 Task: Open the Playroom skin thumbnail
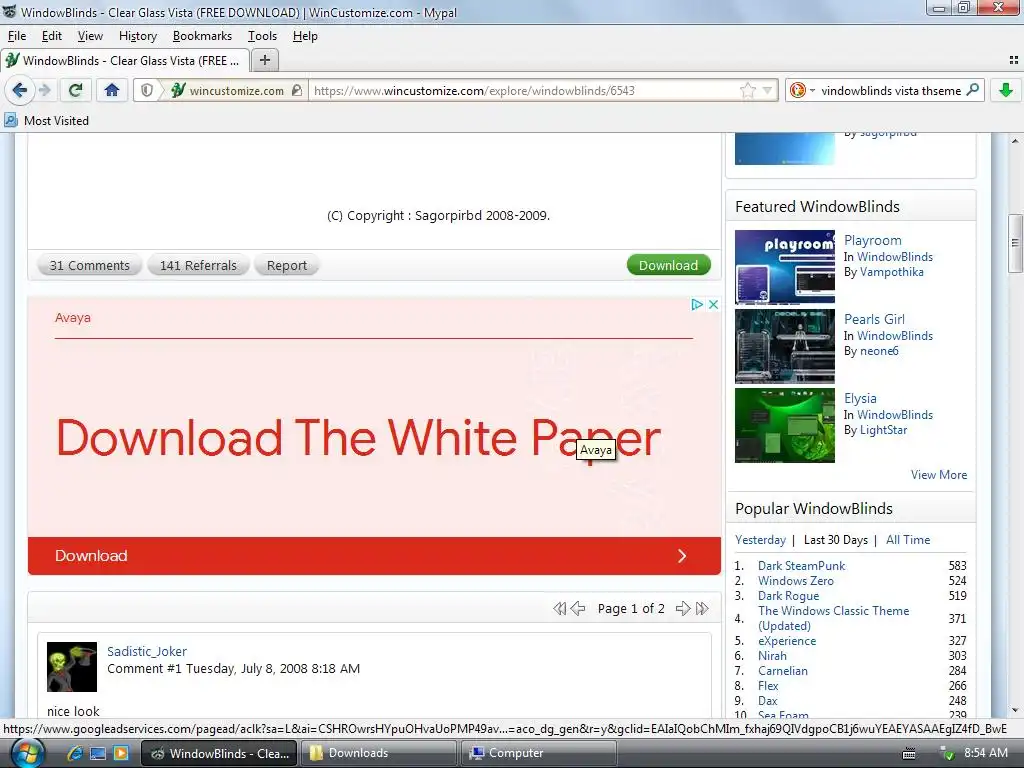click(784, 267)
